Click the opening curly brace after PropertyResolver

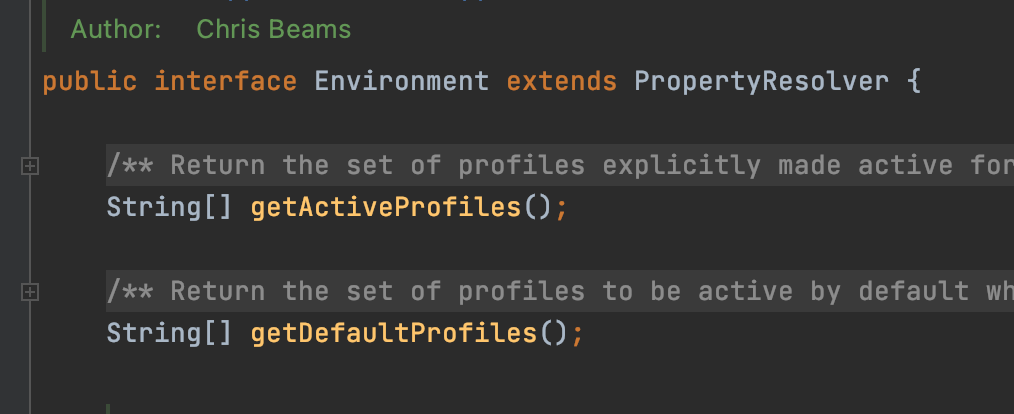913,82
